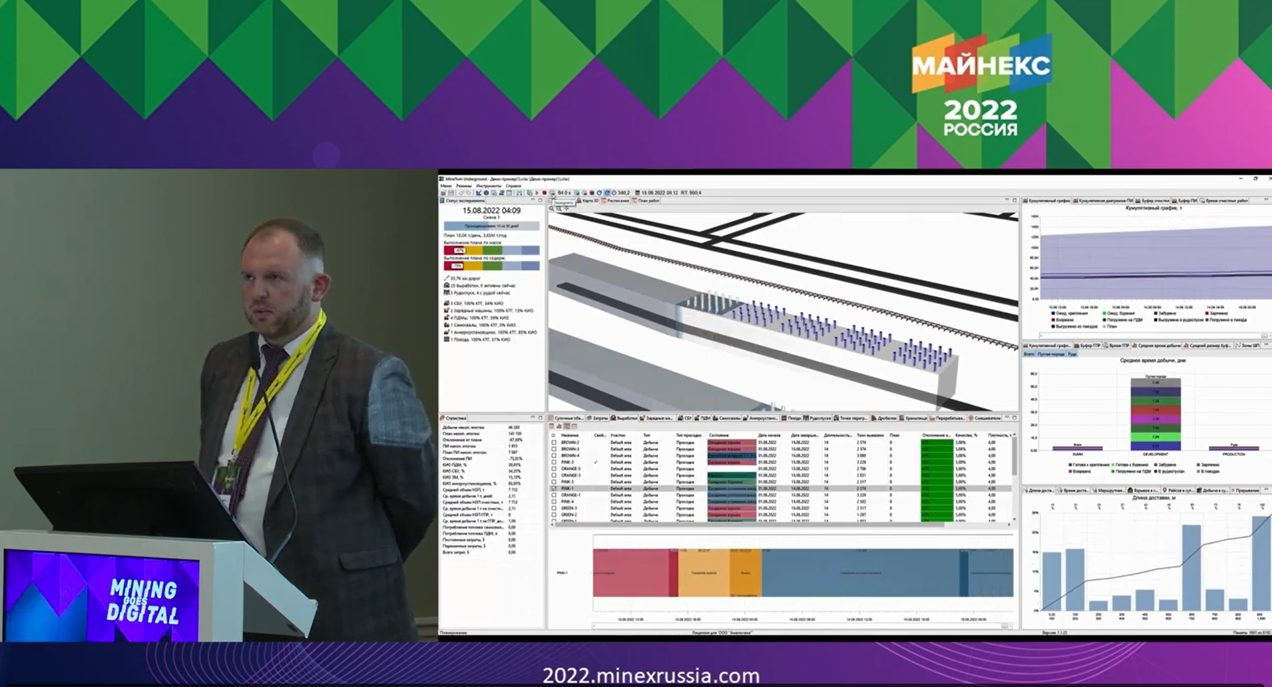The image size is (1272, 687).
Task: Tick the checkbox for row PINK-5
Action: [554, 482]
